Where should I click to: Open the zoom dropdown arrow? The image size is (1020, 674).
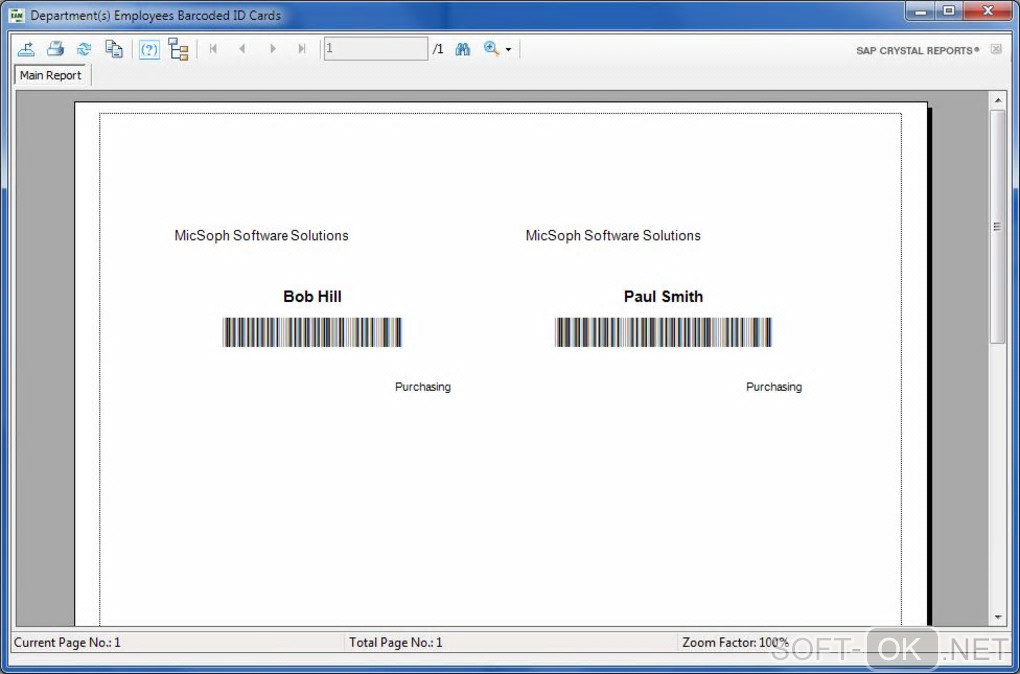tap(508, 49)
